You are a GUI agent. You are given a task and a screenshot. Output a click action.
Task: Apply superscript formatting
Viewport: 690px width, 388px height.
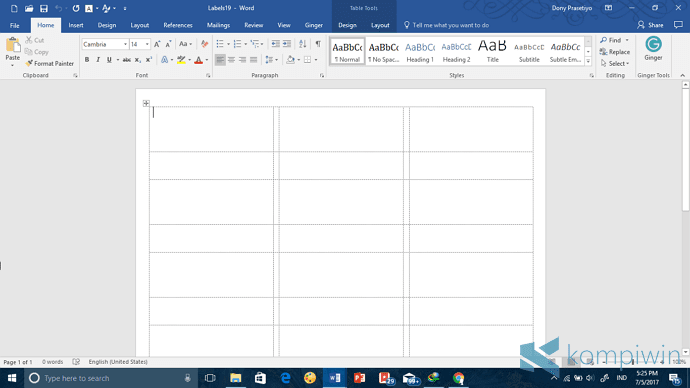149,60
